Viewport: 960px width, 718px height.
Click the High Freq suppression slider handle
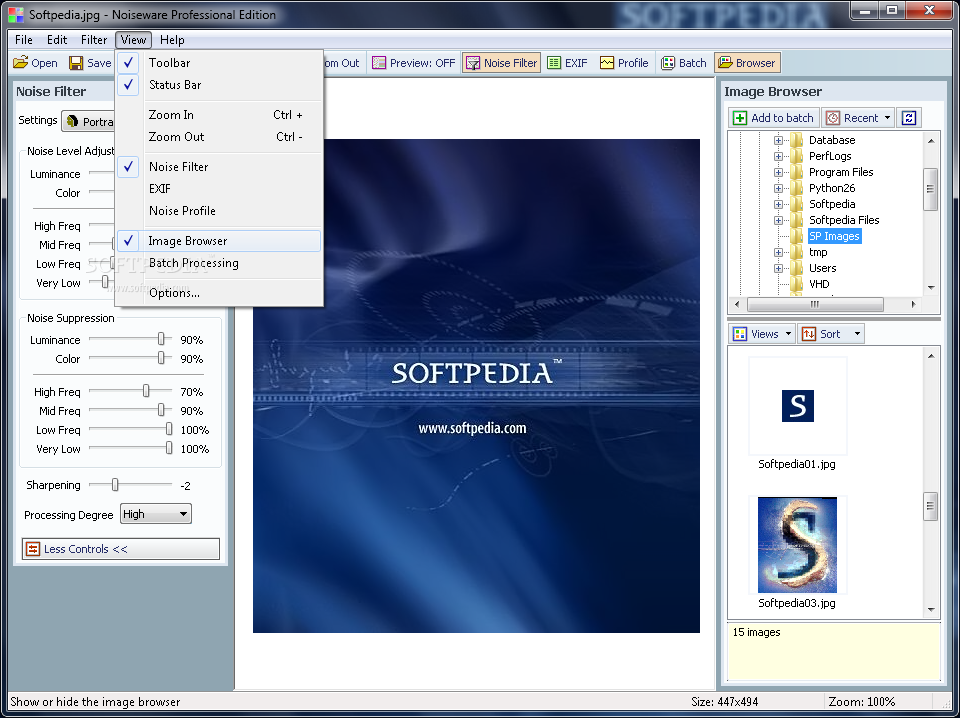(x=146, y=391)
